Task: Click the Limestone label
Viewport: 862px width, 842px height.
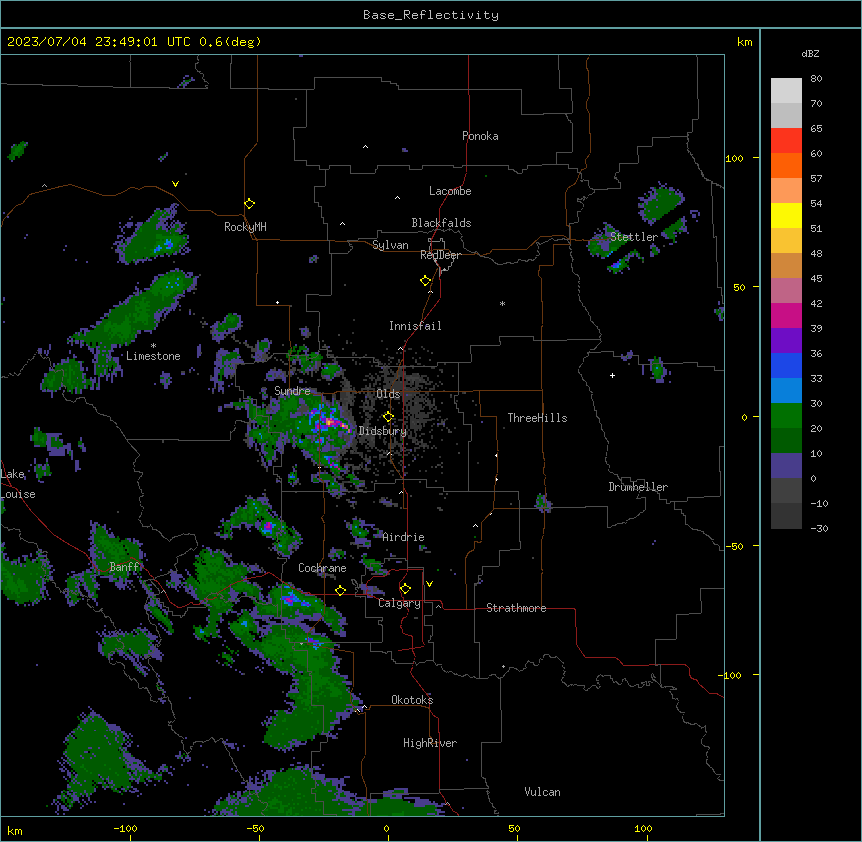Action: point(153,356)
